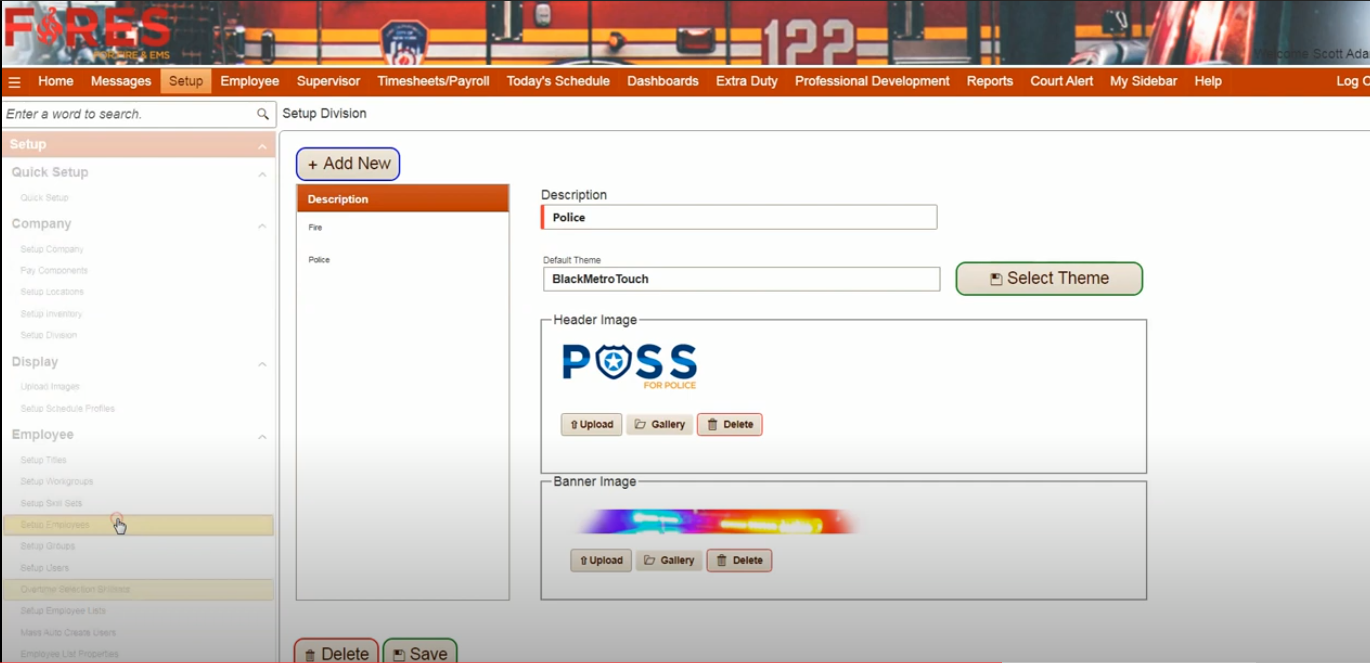This screenshot has height=663, width=1370.
Task: Open Today's Schedule
Action: pos(558,81)
